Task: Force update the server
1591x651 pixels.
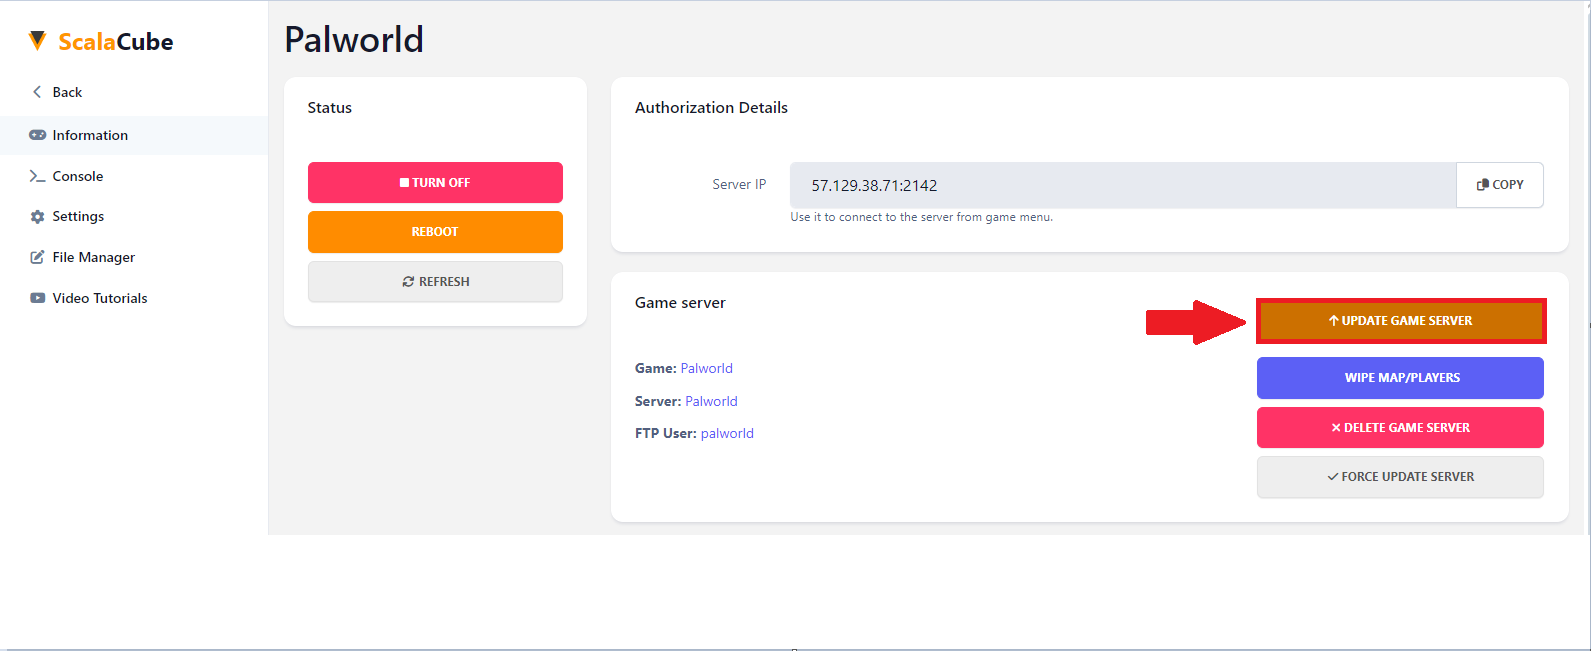Action: pos(1400,477)
